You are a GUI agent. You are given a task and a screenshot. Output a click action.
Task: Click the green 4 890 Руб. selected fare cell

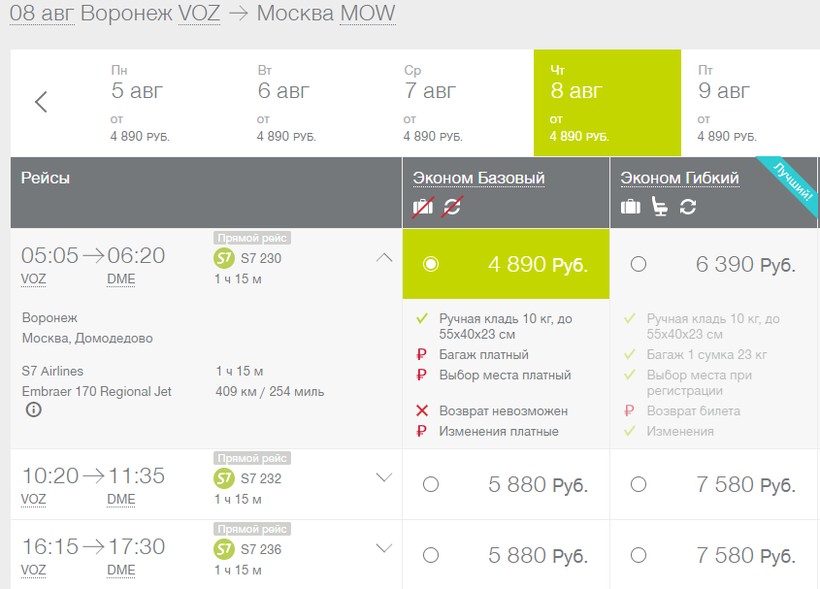pos(506,264)
